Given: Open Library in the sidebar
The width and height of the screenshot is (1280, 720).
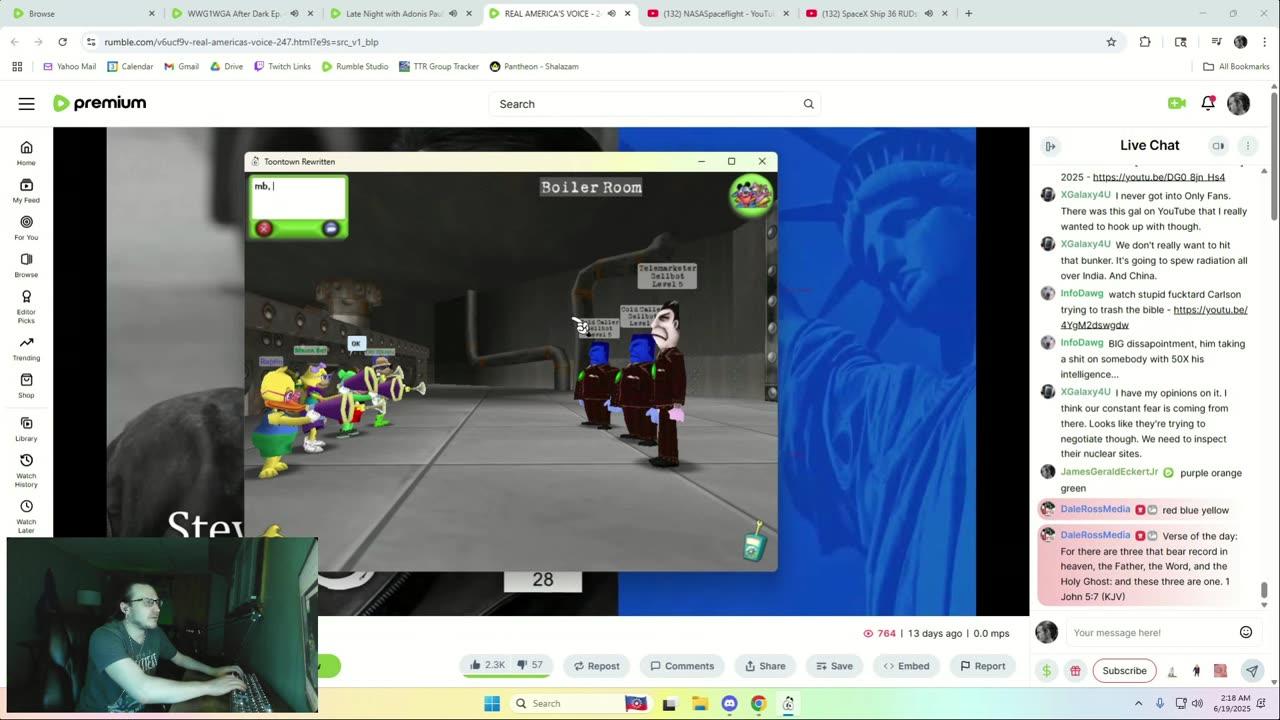Looking at the screenshot, I should click(26, 429).
